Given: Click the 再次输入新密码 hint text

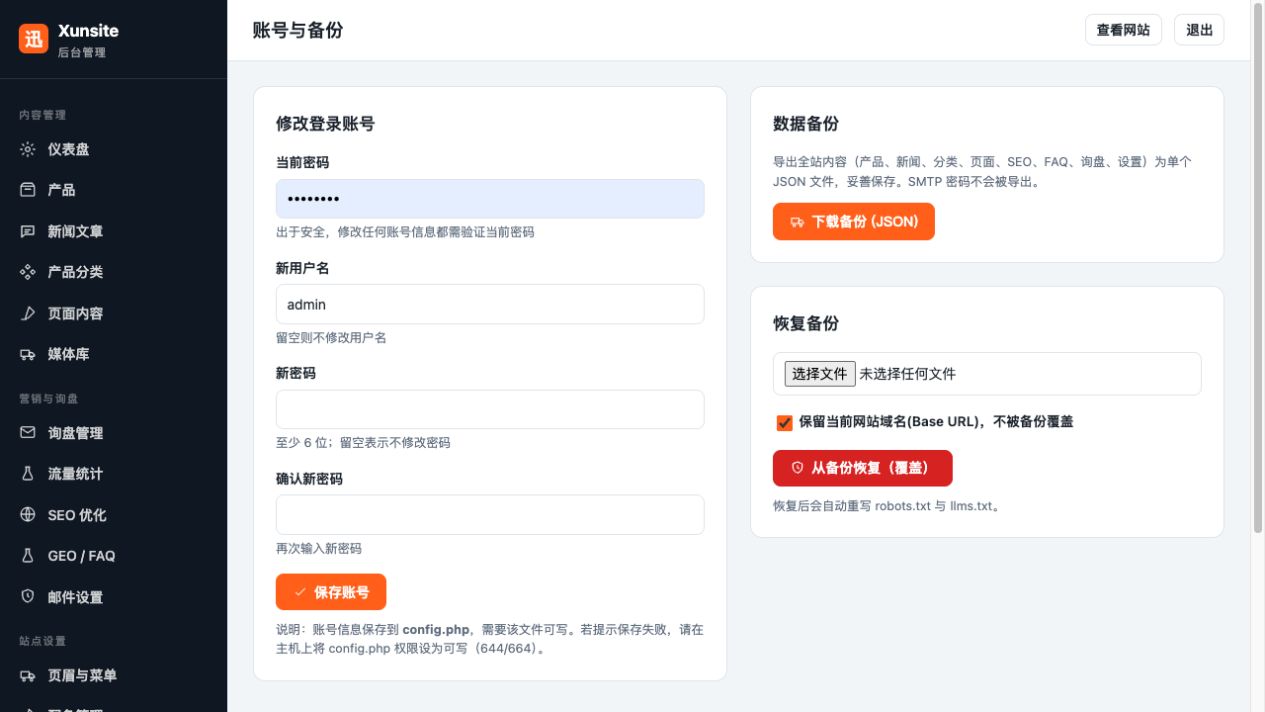Looking at the screenshot, I should (x=319, y=549).
